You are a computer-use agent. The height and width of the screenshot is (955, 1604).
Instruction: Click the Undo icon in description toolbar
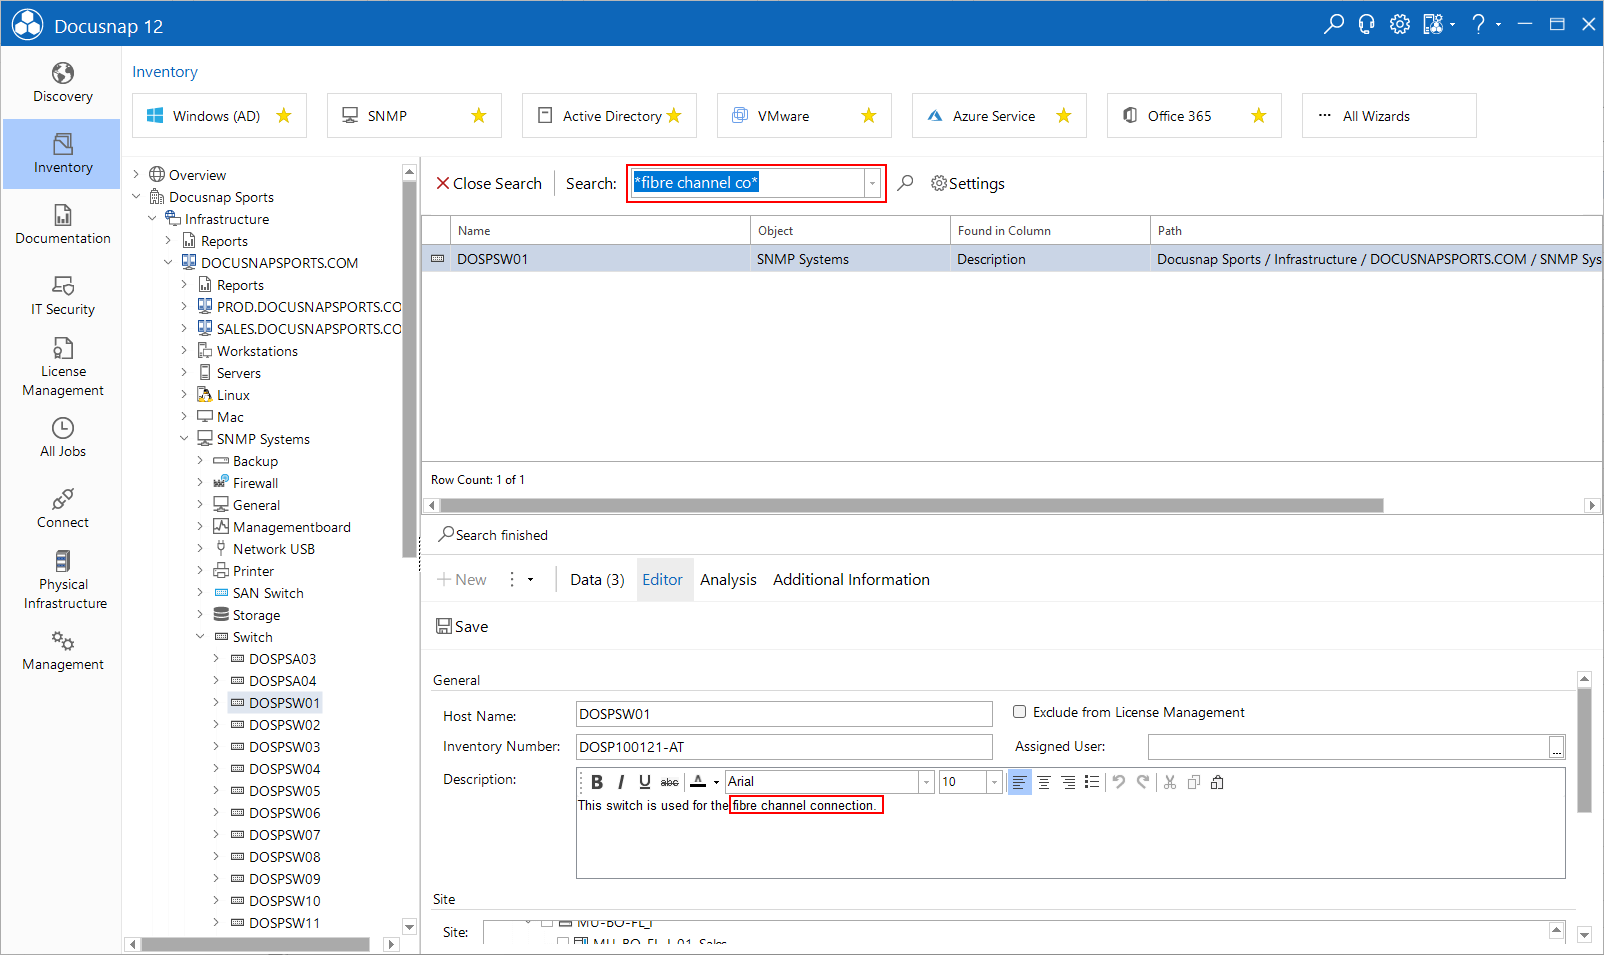(x=1119, y=782)
